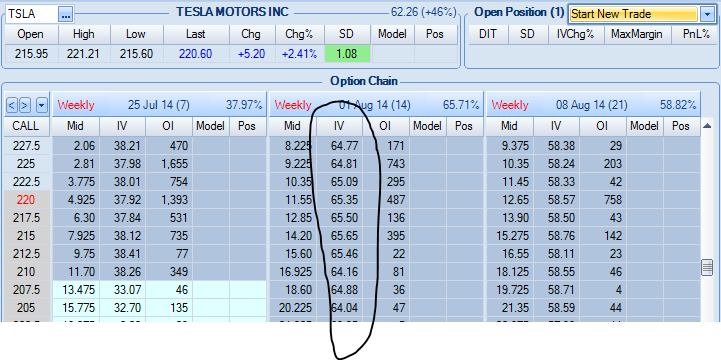The height and width of the screenshot is (360, 721).
Task: Grab the option chain vertical scrollbar thumb
Action: click(x=707, y=268)
